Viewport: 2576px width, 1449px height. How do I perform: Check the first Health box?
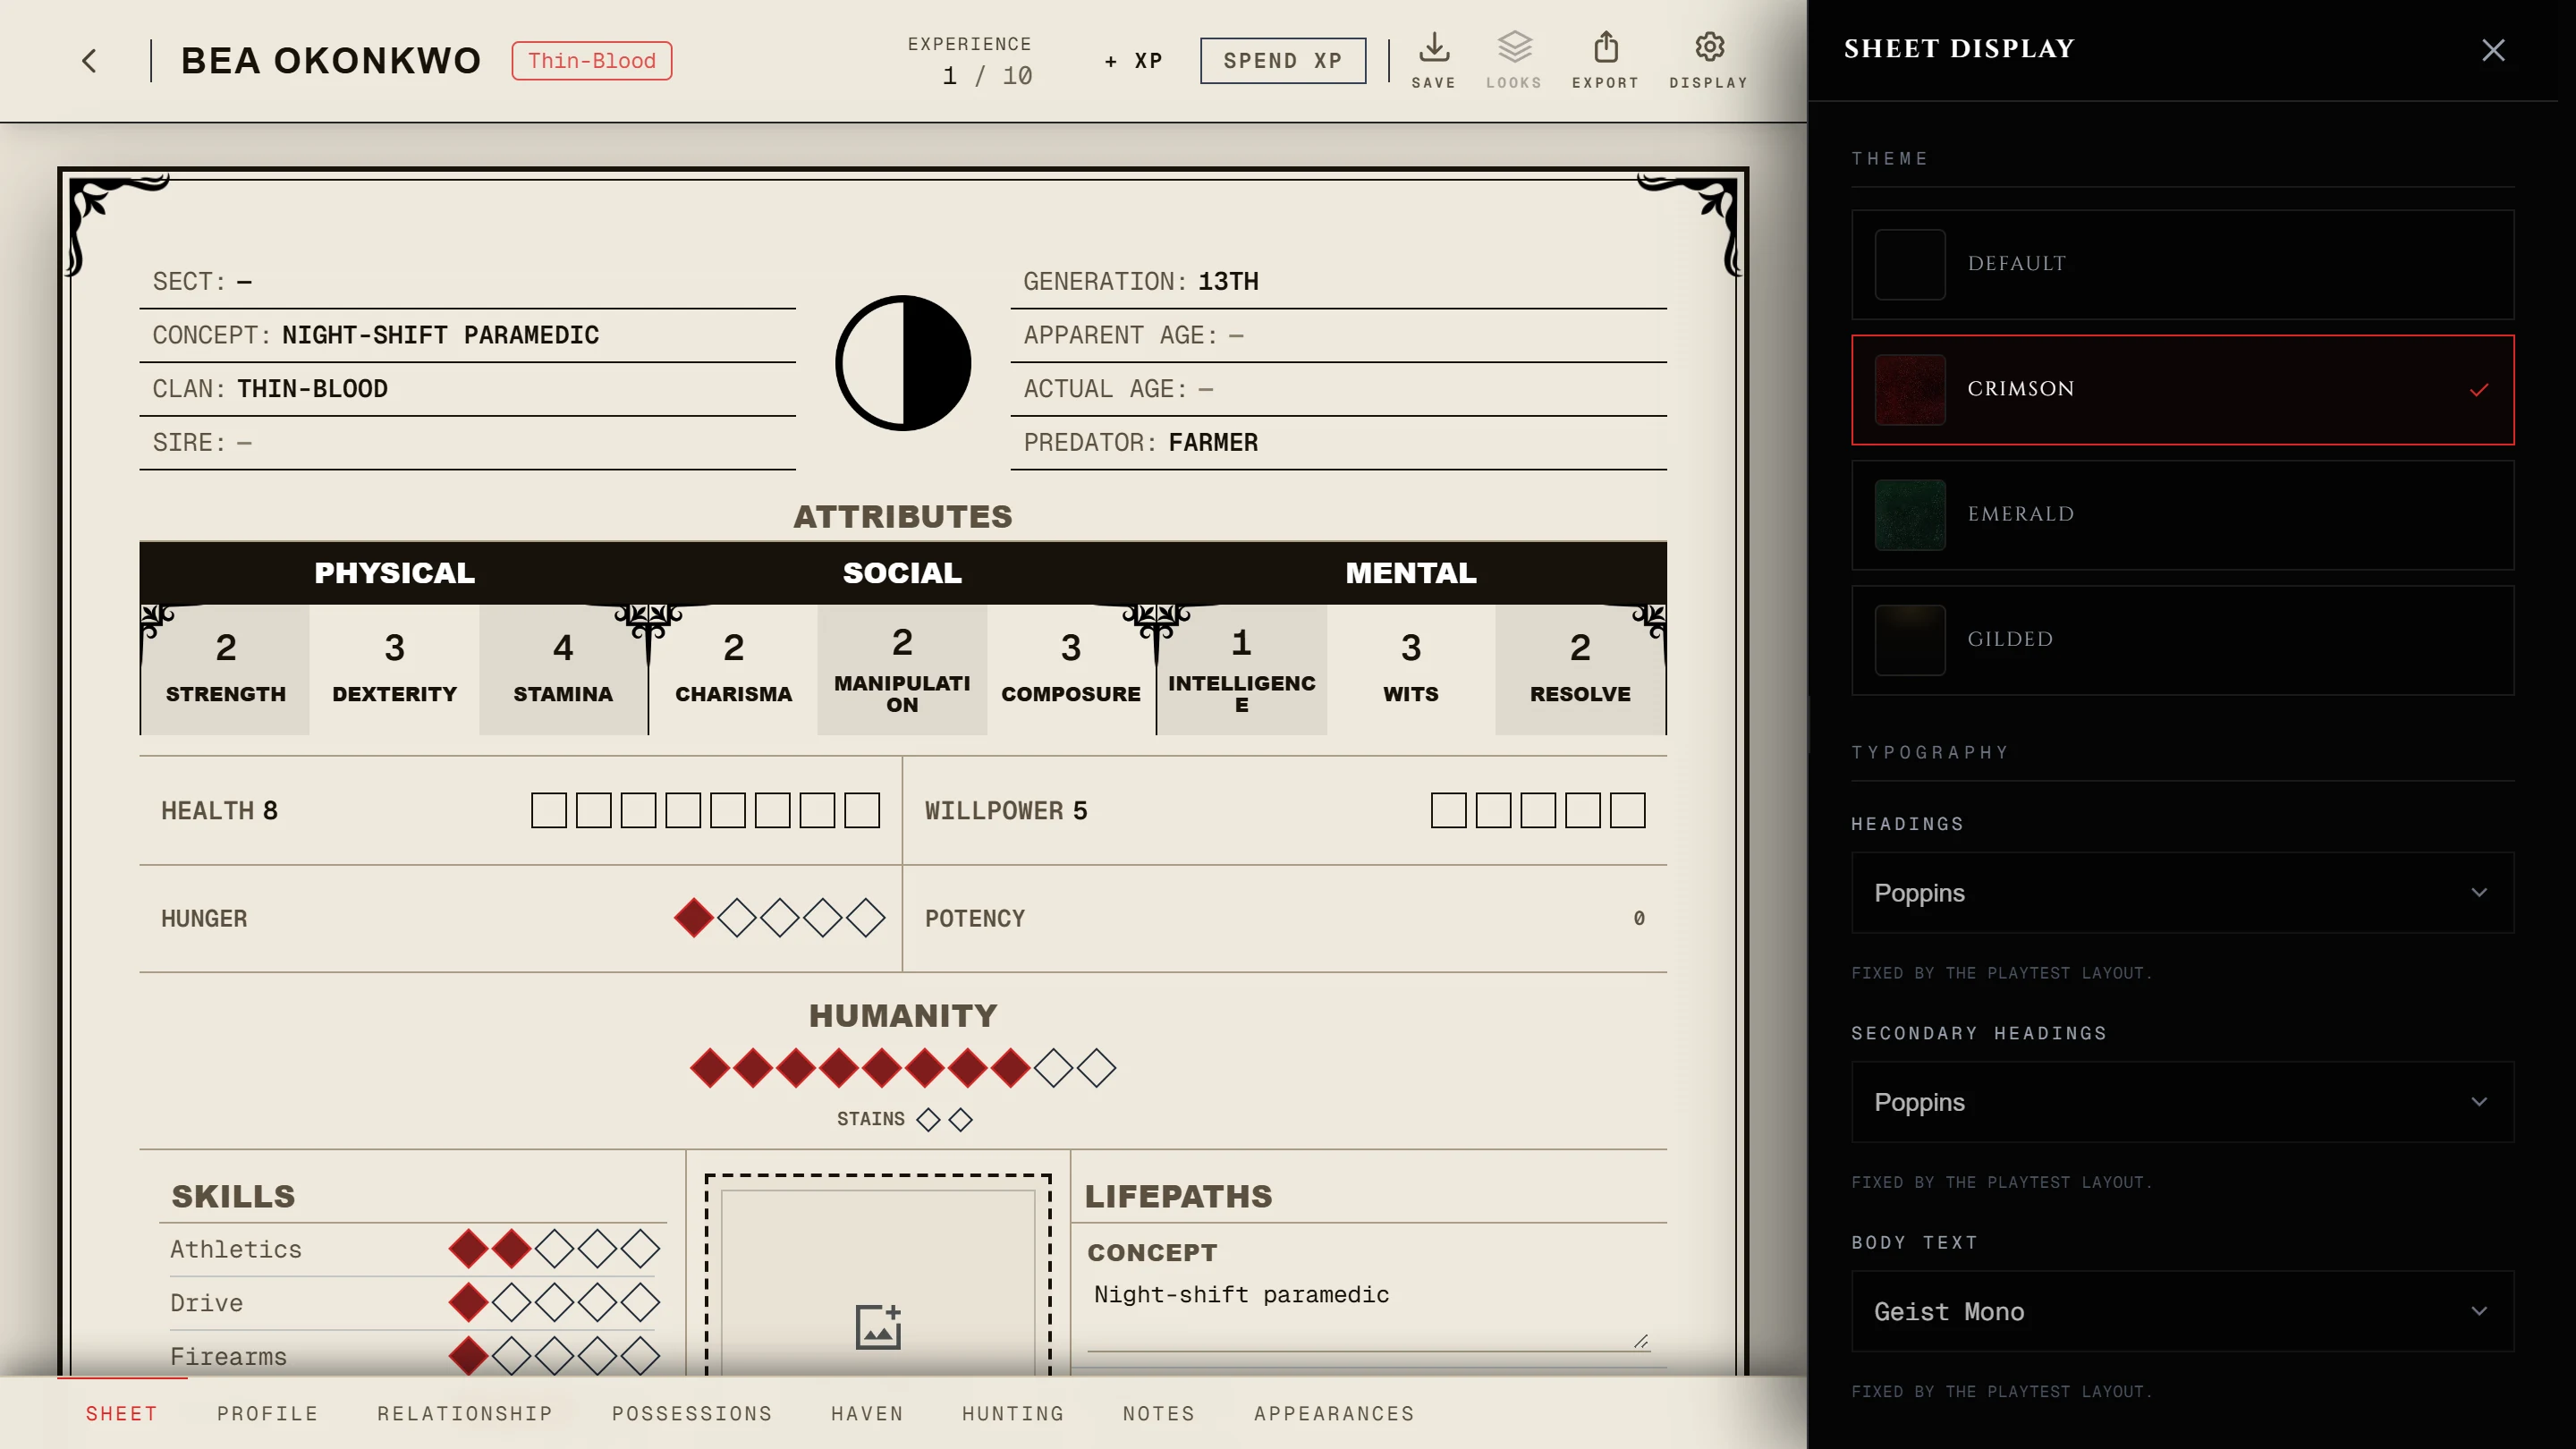(549, 810)
